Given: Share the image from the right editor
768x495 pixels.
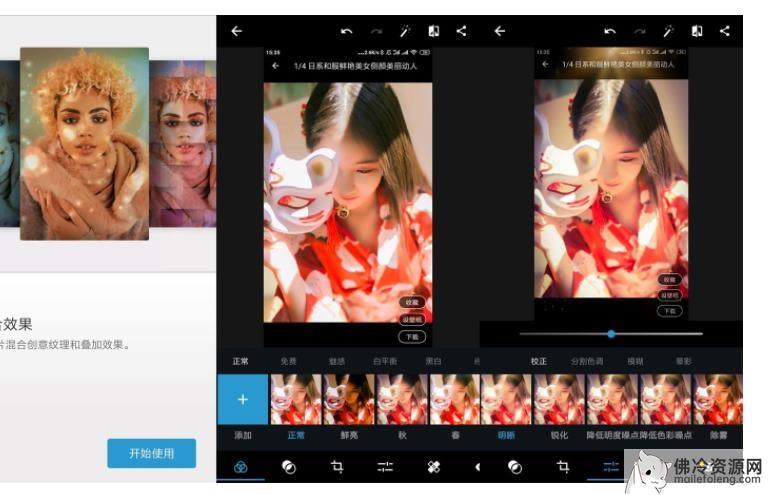Looking at the screenshot, I should 725,31.
